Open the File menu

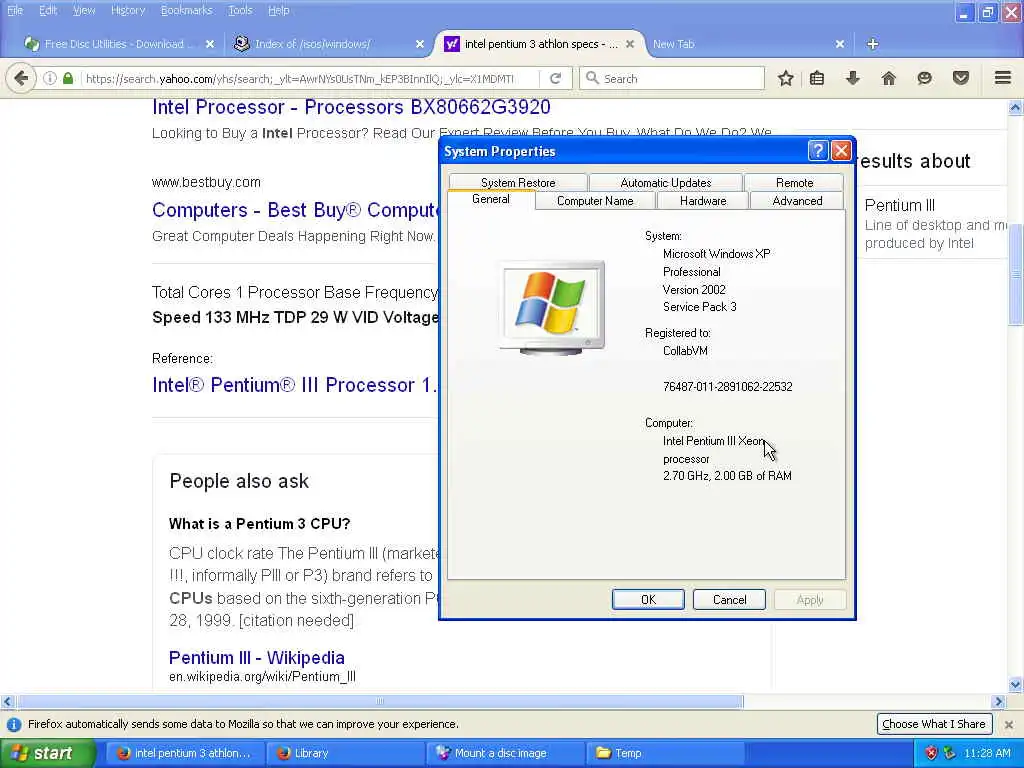click(14, 10)
